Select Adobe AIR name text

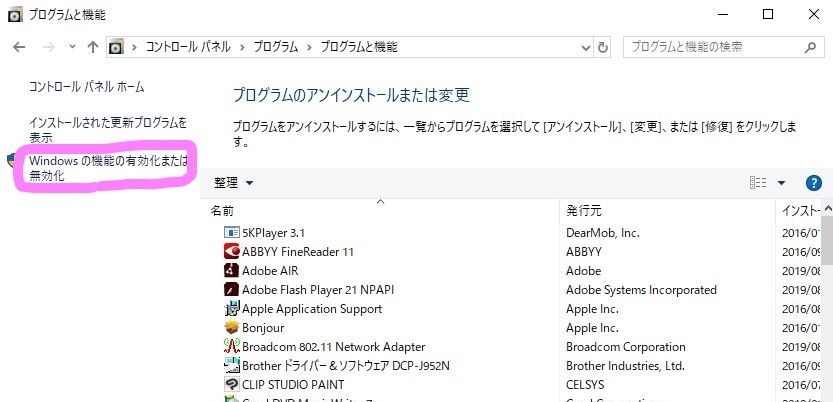click(x=270, y=271)
